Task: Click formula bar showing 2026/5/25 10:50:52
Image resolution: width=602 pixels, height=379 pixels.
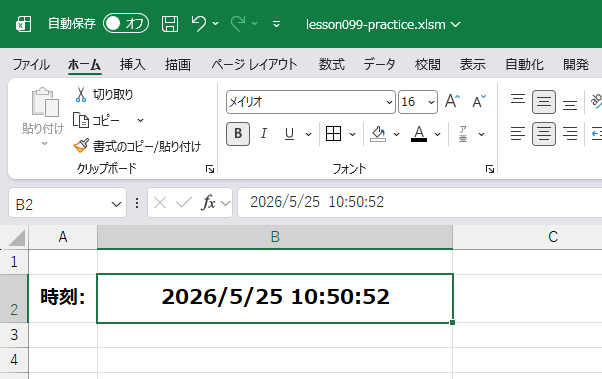Action: click(x=420, y=202)
